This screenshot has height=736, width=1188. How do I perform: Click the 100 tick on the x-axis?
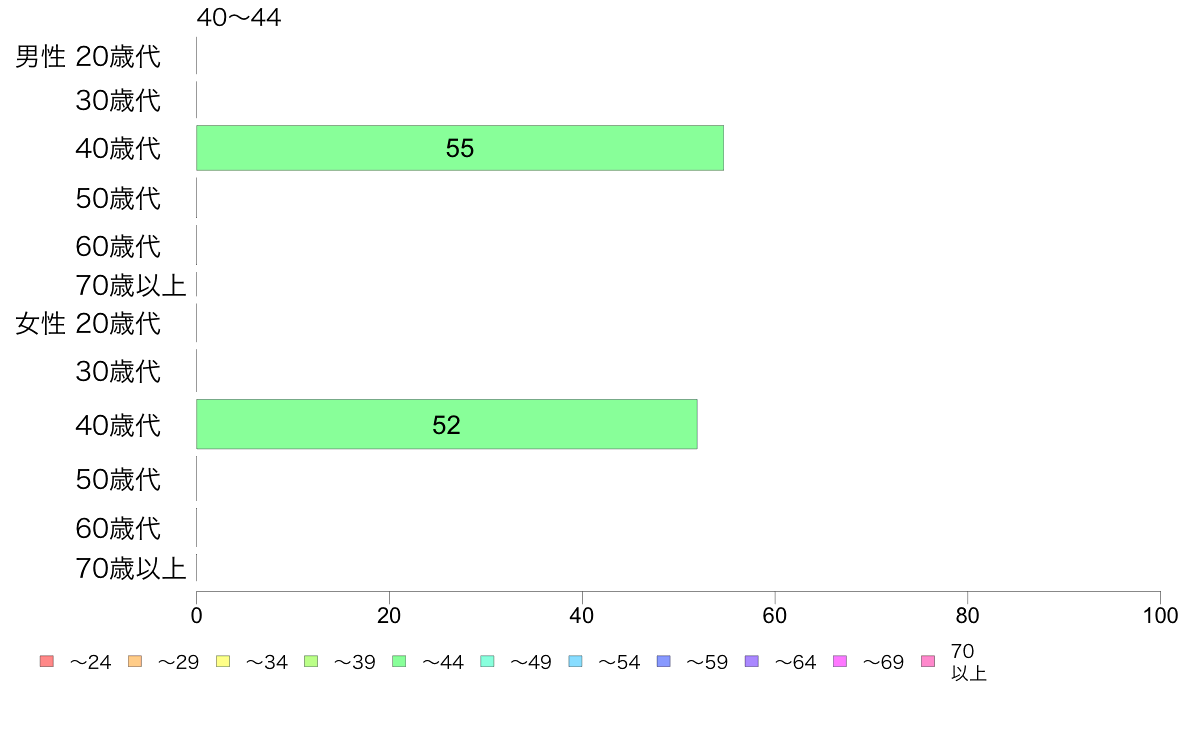[x=1160, y=615]
